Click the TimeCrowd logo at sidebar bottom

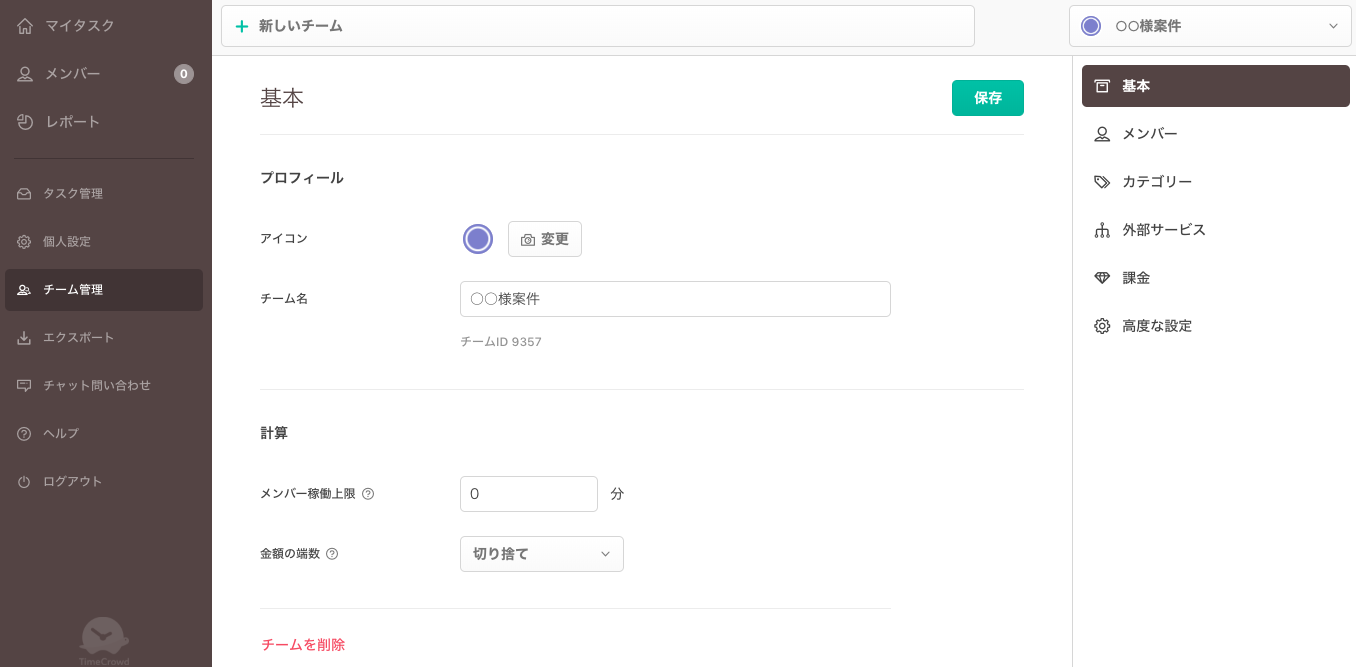tap(104, 640)
